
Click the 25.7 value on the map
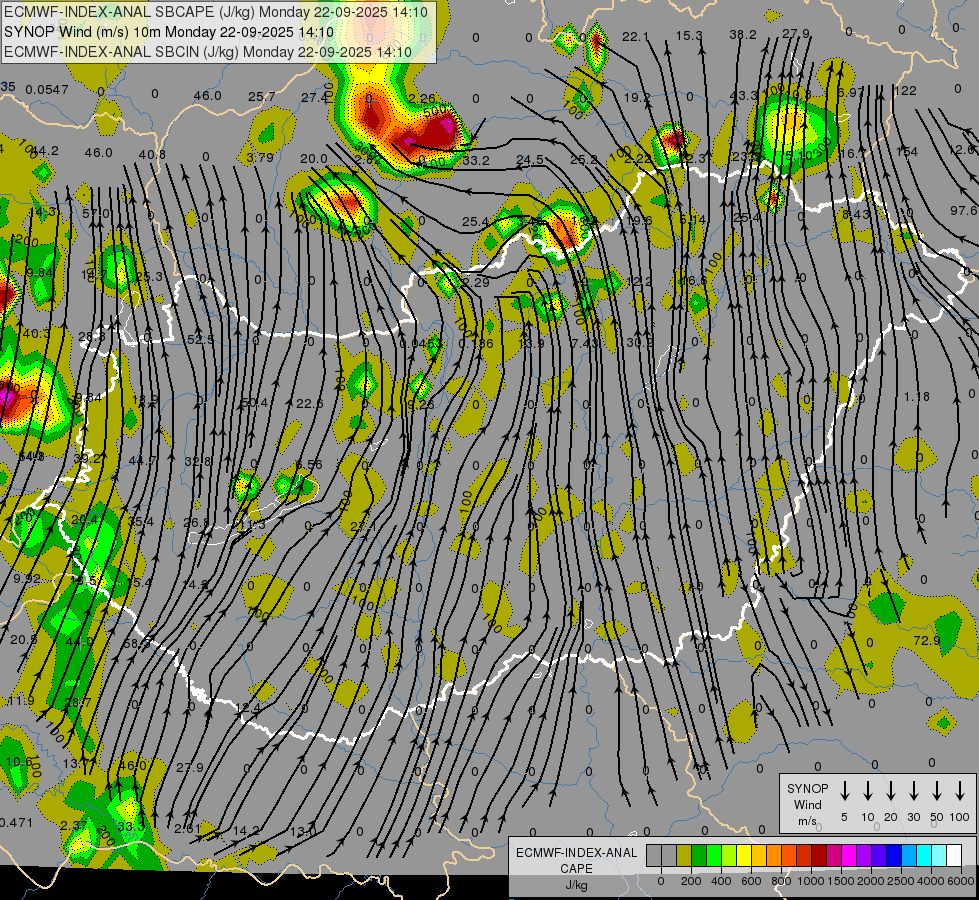tap(262, 96)
